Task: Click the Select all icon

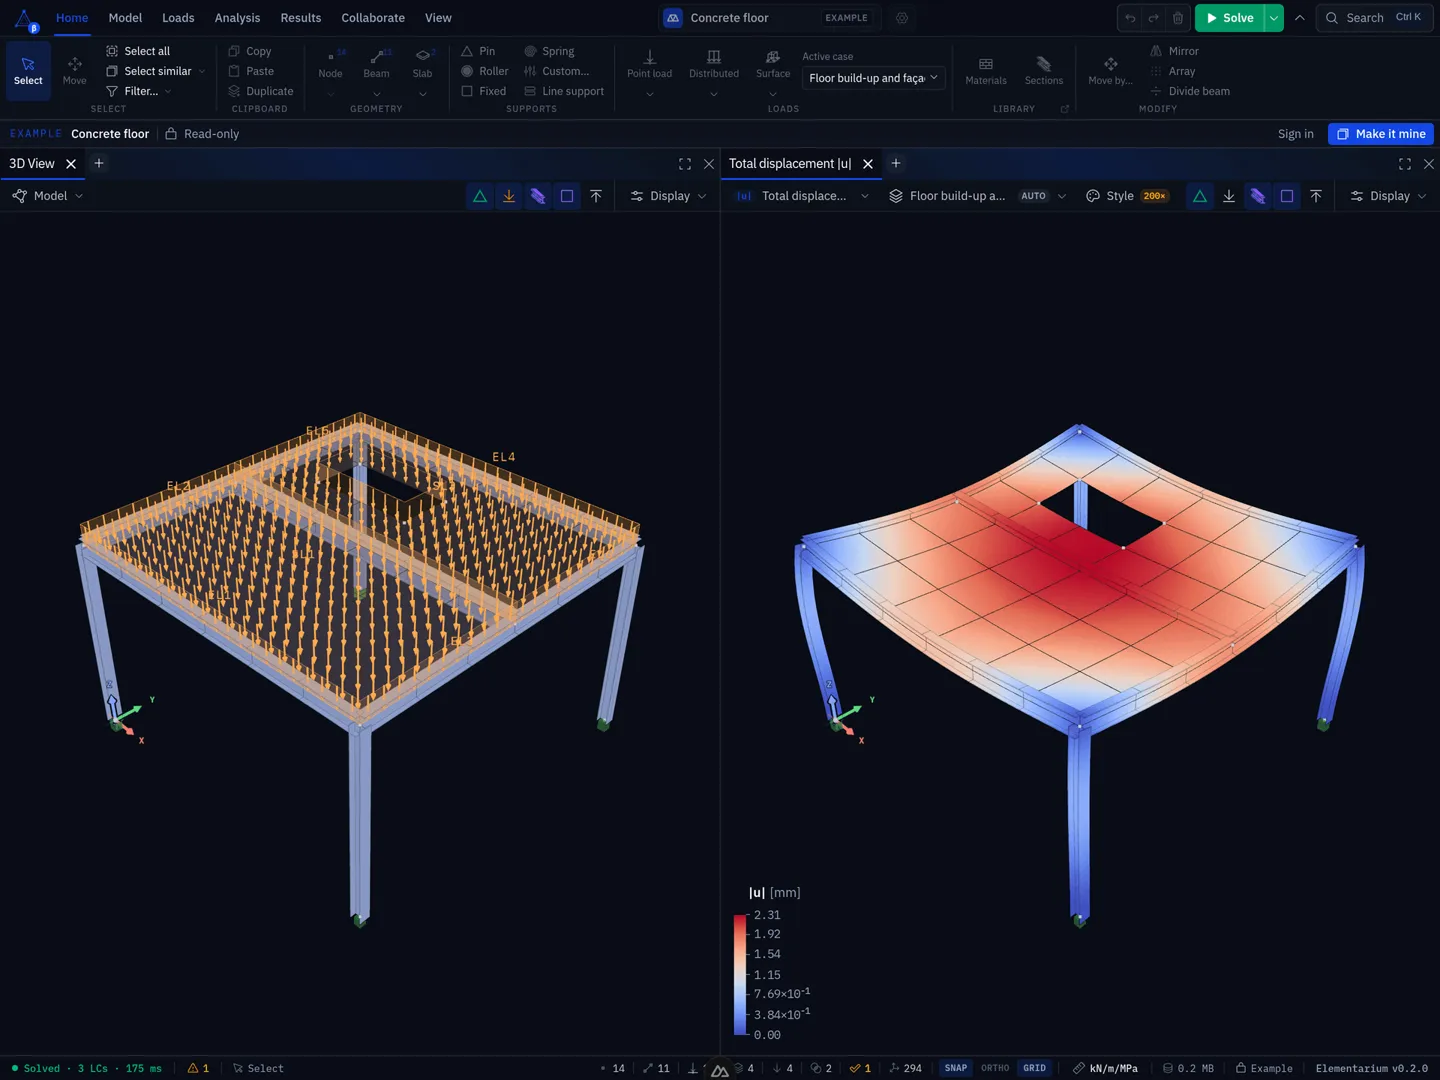Action: point(112,51)
